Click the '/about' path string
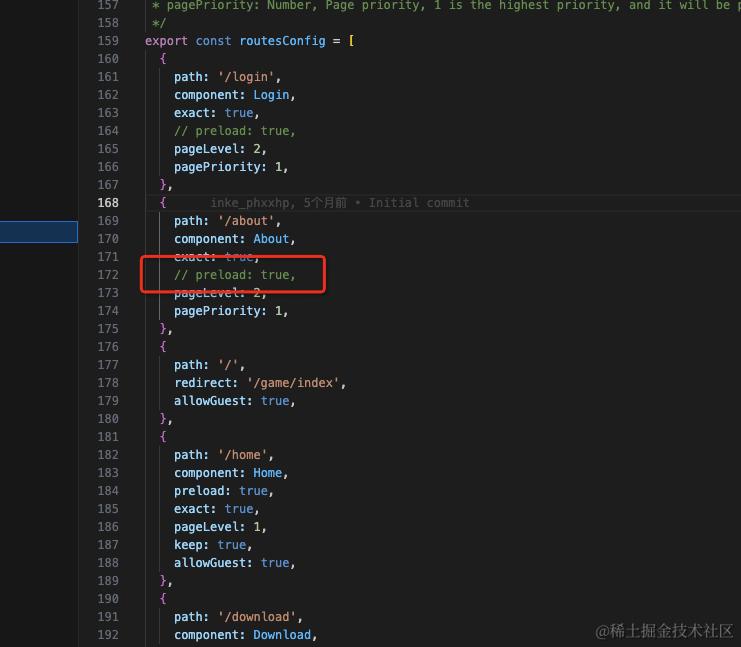 (246, 221)
